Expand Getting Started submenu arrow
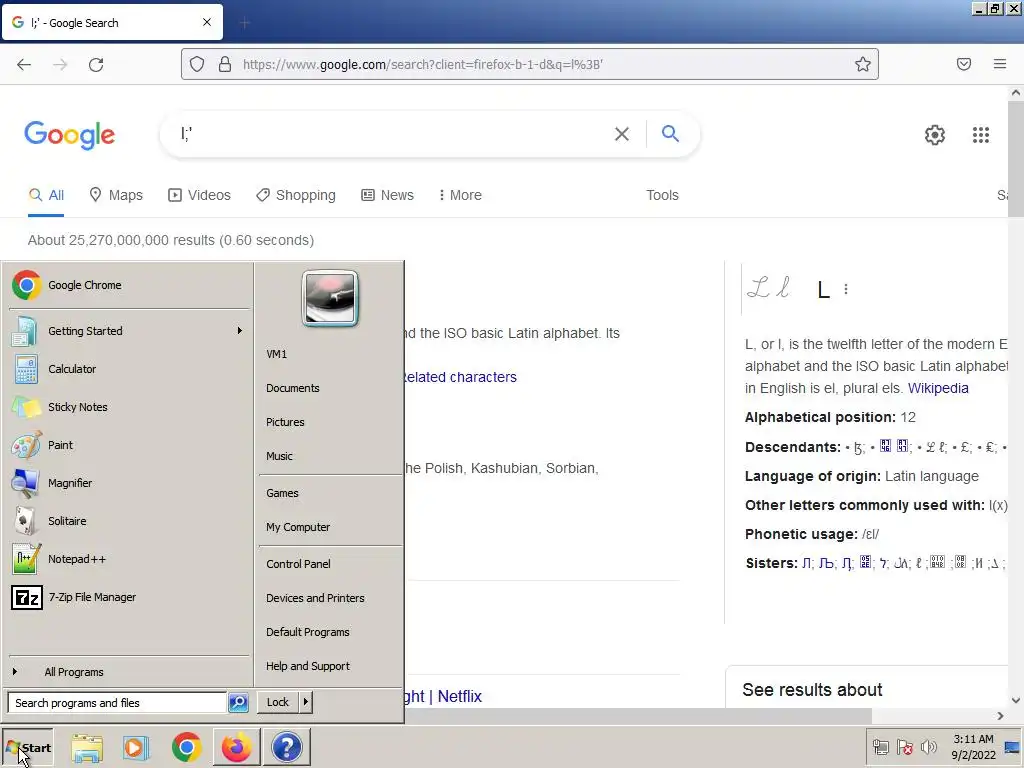Image resolution: width=1024 pixels, height=768 pixels. pos(240,331)
